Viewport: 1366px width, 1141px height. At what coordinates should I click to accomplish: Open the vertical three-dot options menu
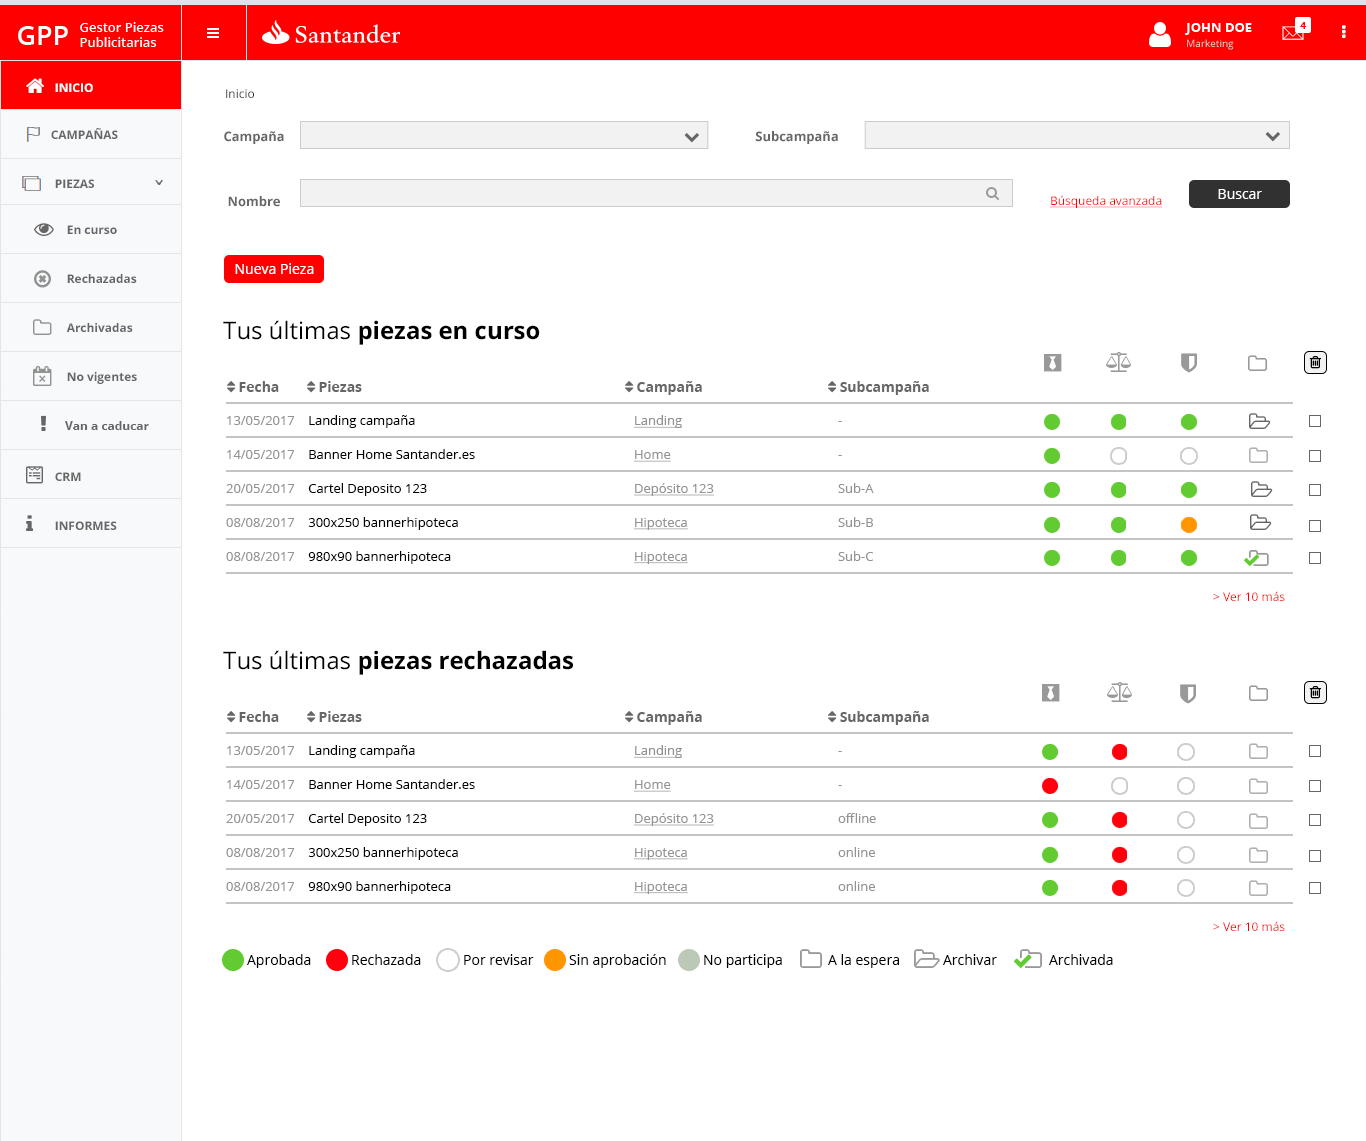click(1343, 32)
